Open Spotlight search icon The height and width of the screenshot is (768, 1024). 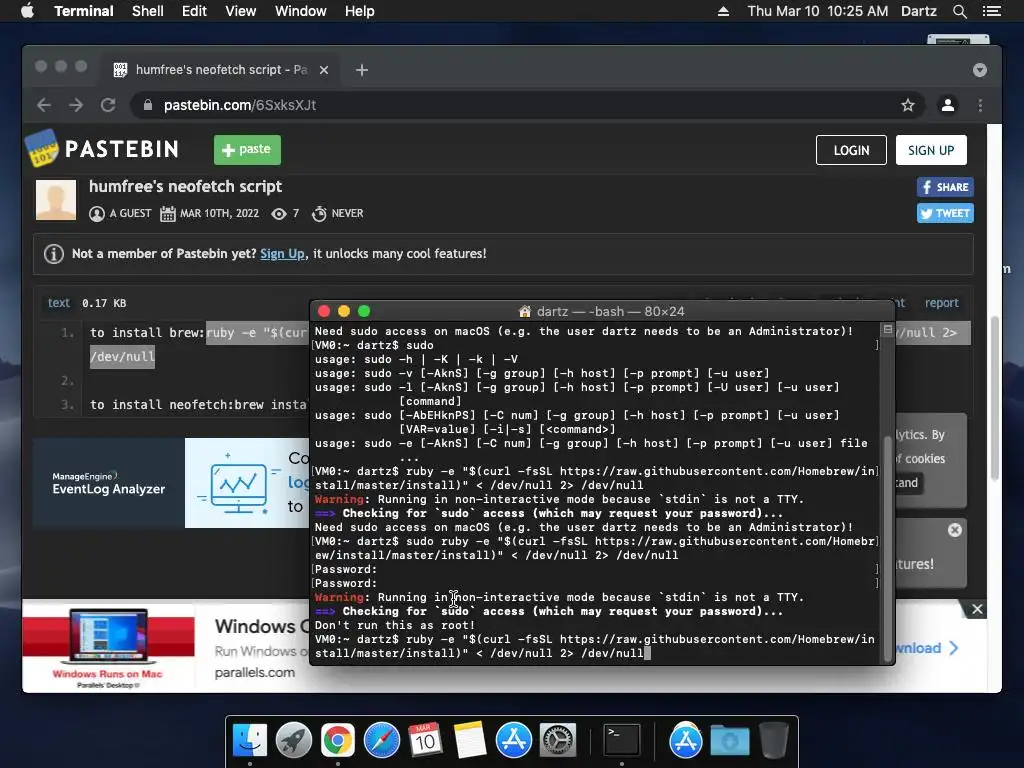(x=959, y=11)
